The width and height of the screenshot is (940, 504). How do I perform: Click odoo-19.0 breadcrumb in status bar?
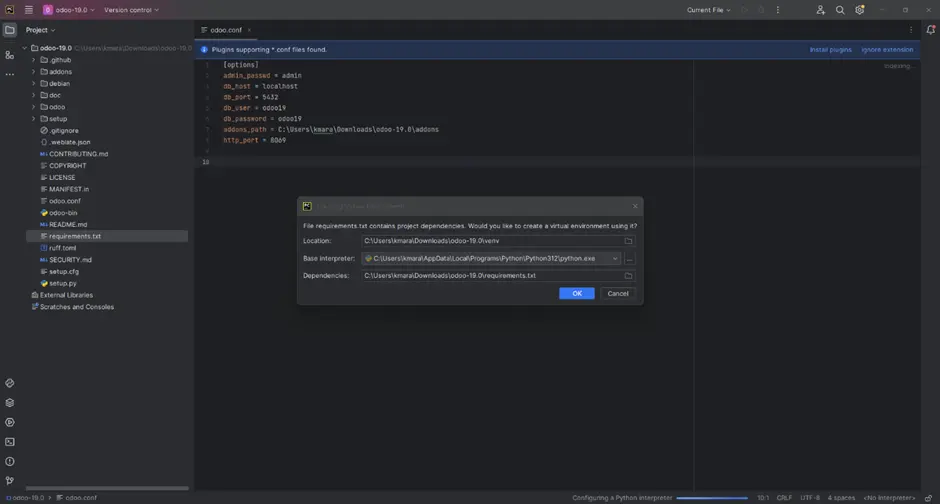(25, 498)
